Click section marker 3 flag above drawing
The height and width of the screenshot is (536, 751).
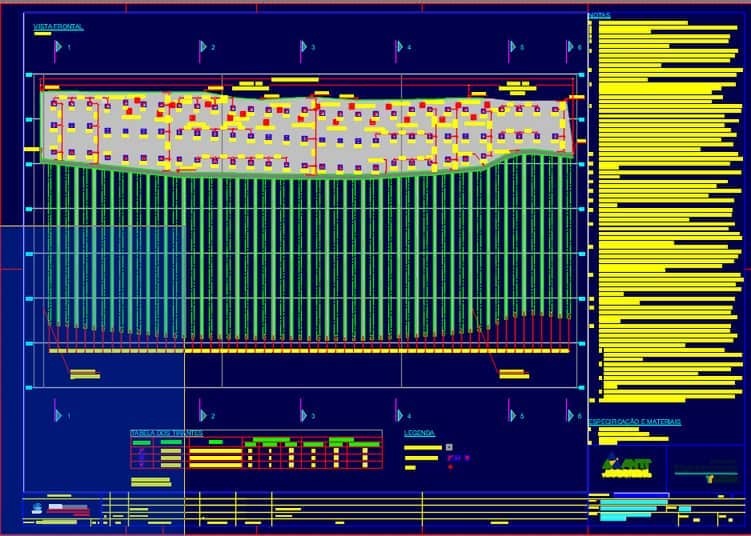click(x=304, y=47)
